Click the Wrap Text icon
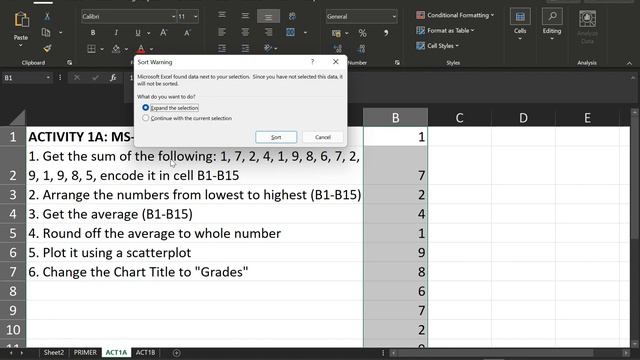This screenshot has height=360, width=640. tap(292, 16)
